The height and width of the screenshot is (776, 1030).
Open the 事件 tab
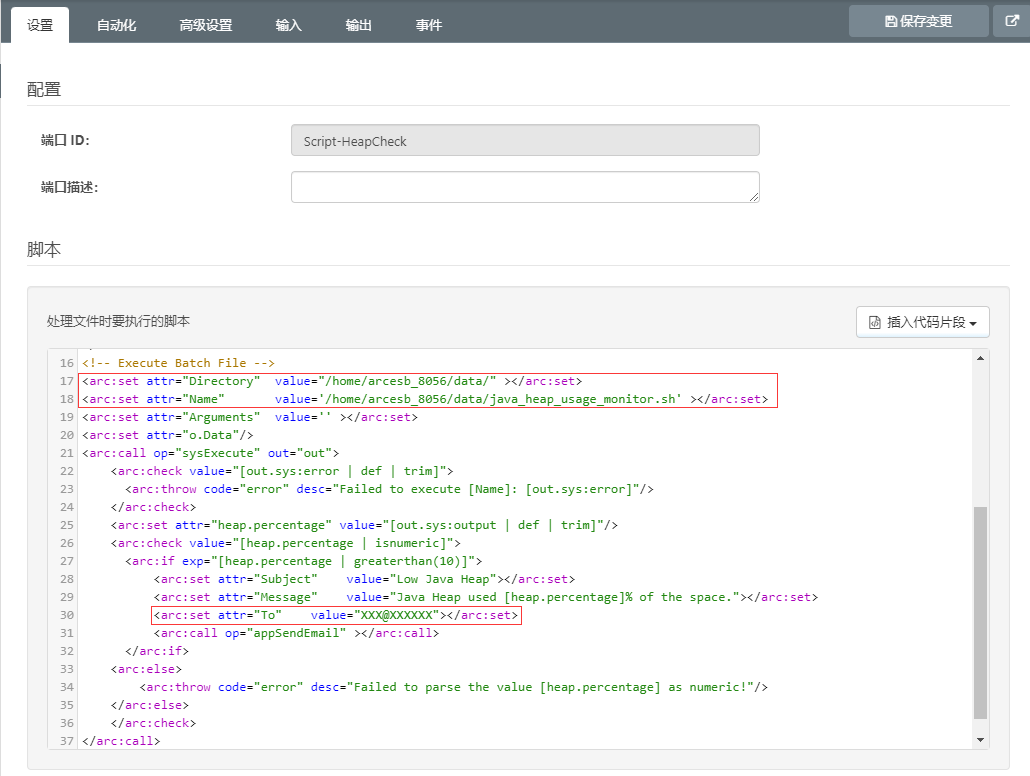coord(428,25)
